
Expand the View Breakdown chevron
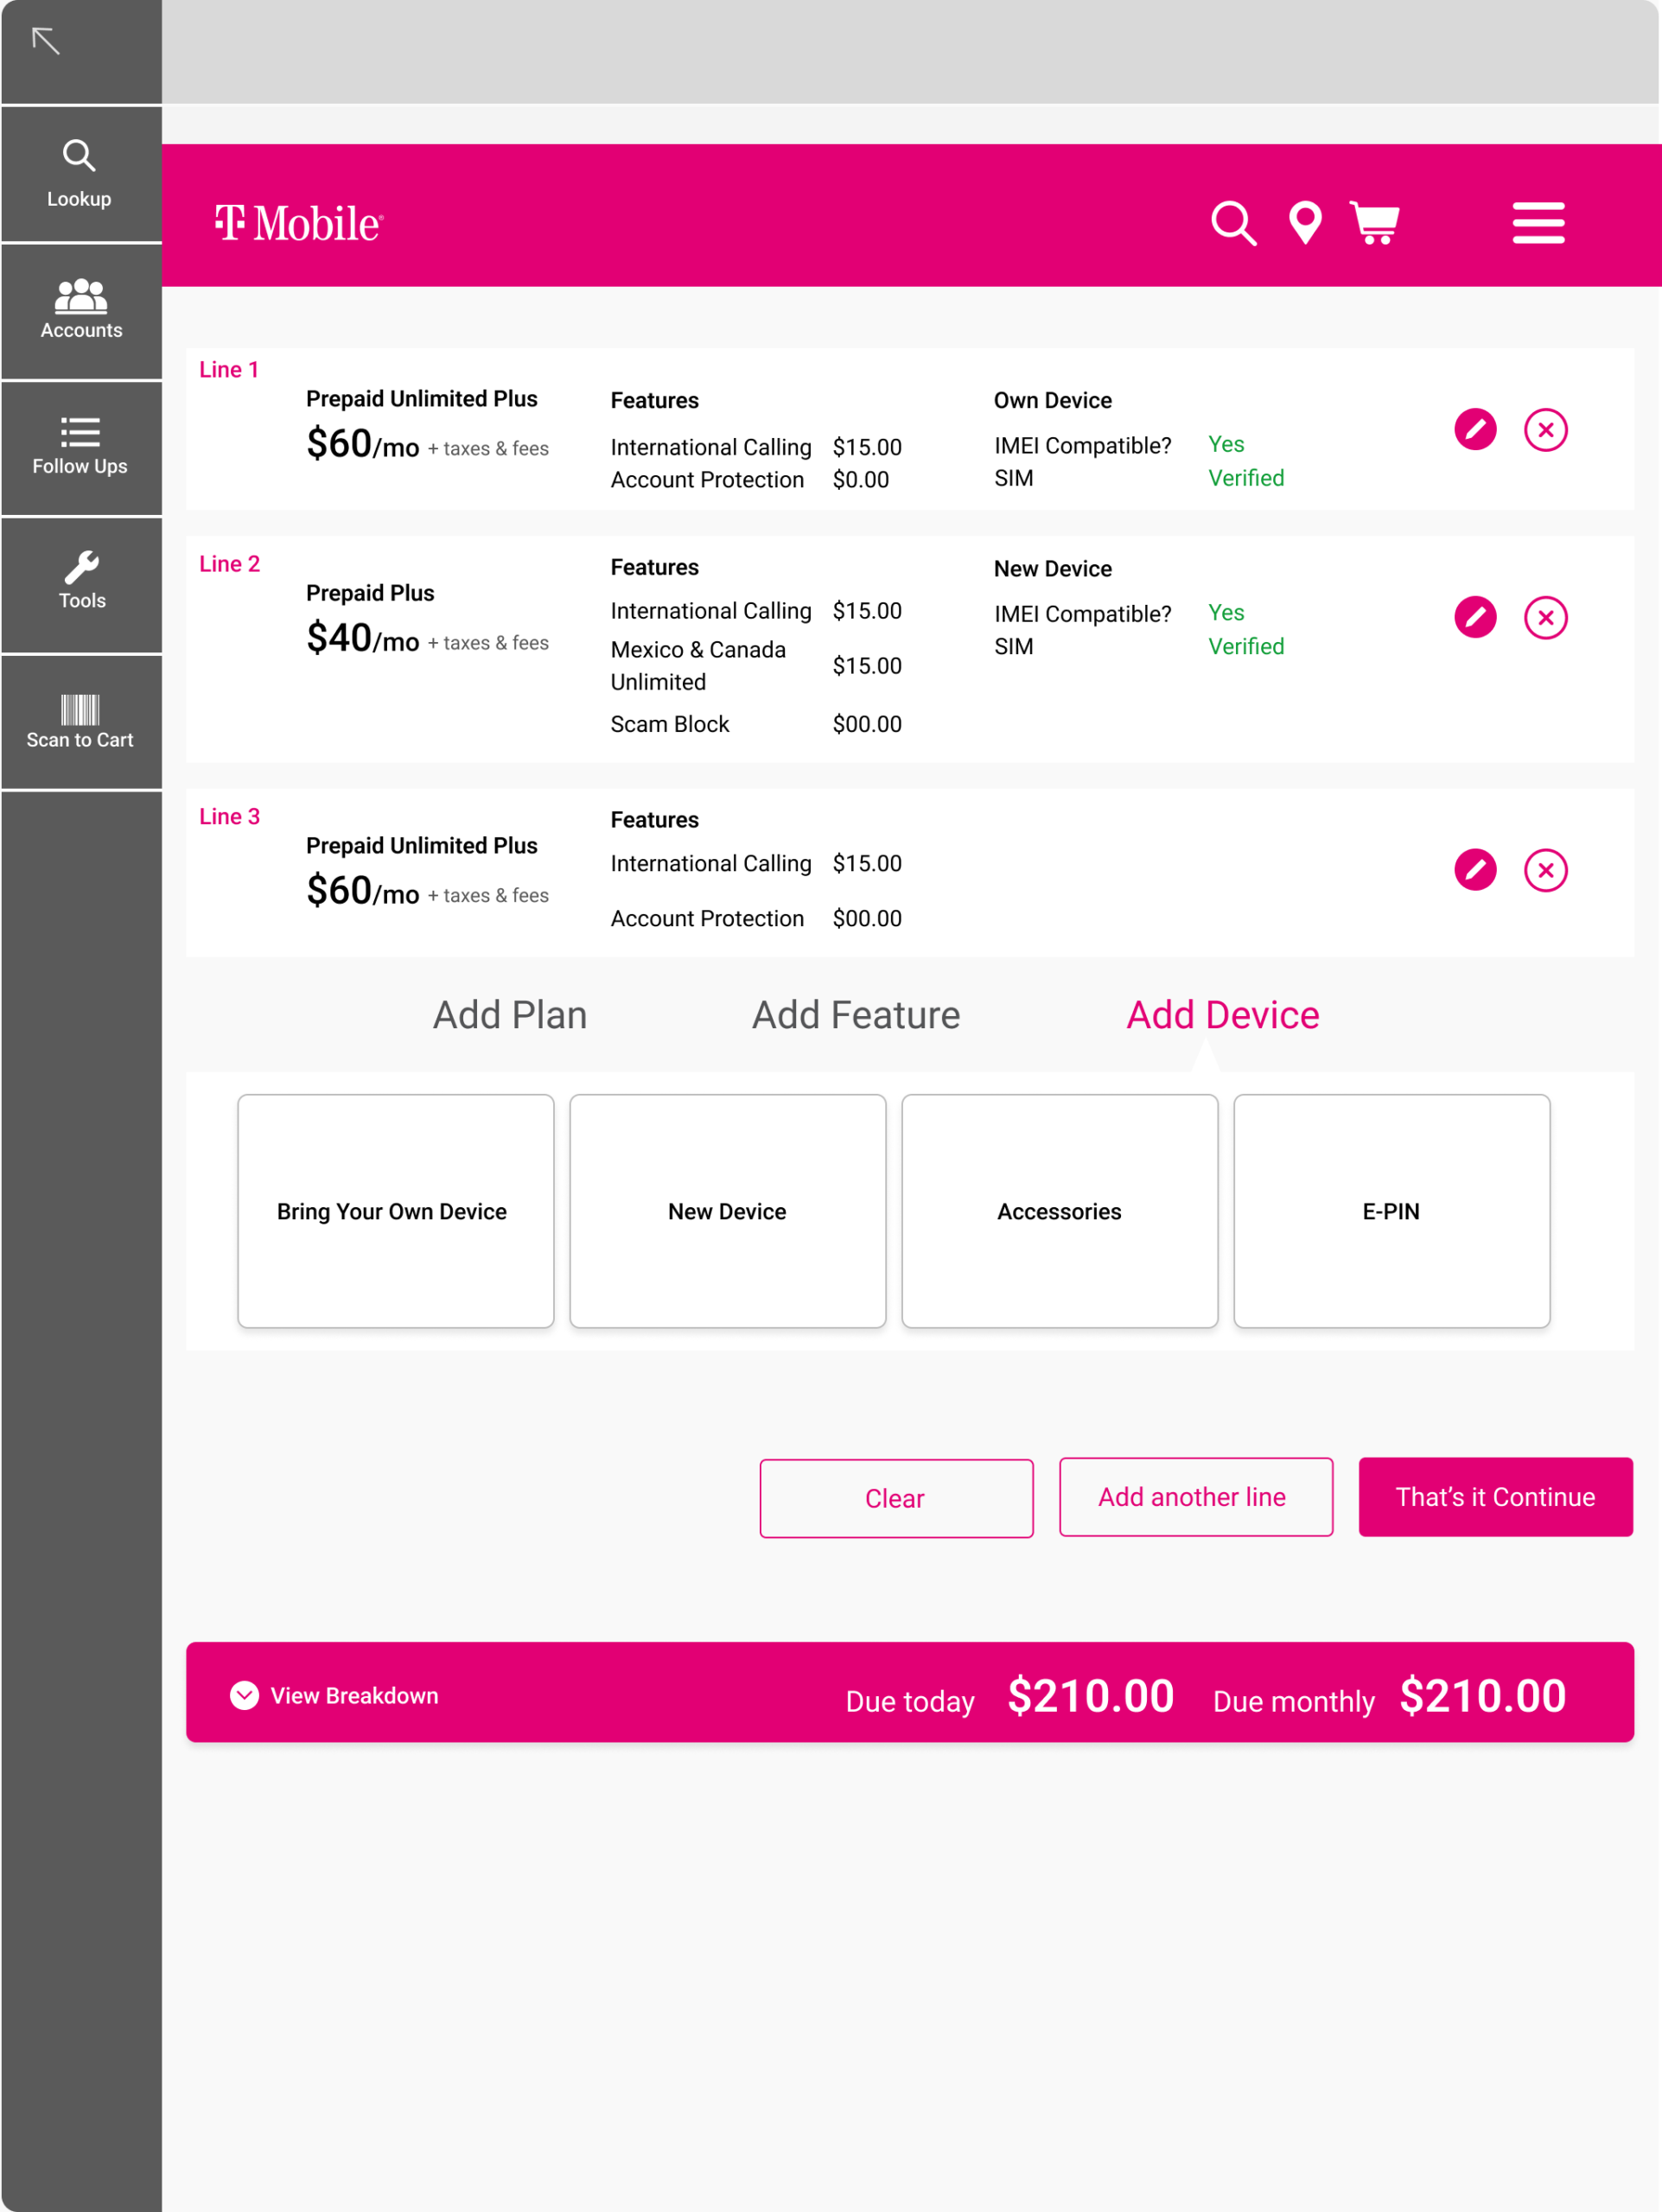[245, 1695]
